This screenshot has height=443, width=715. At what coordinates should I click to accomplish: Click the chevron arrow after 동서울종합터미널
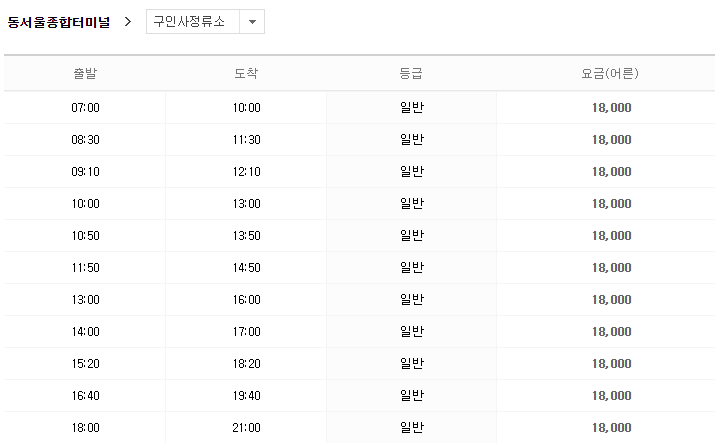[128, 21]
